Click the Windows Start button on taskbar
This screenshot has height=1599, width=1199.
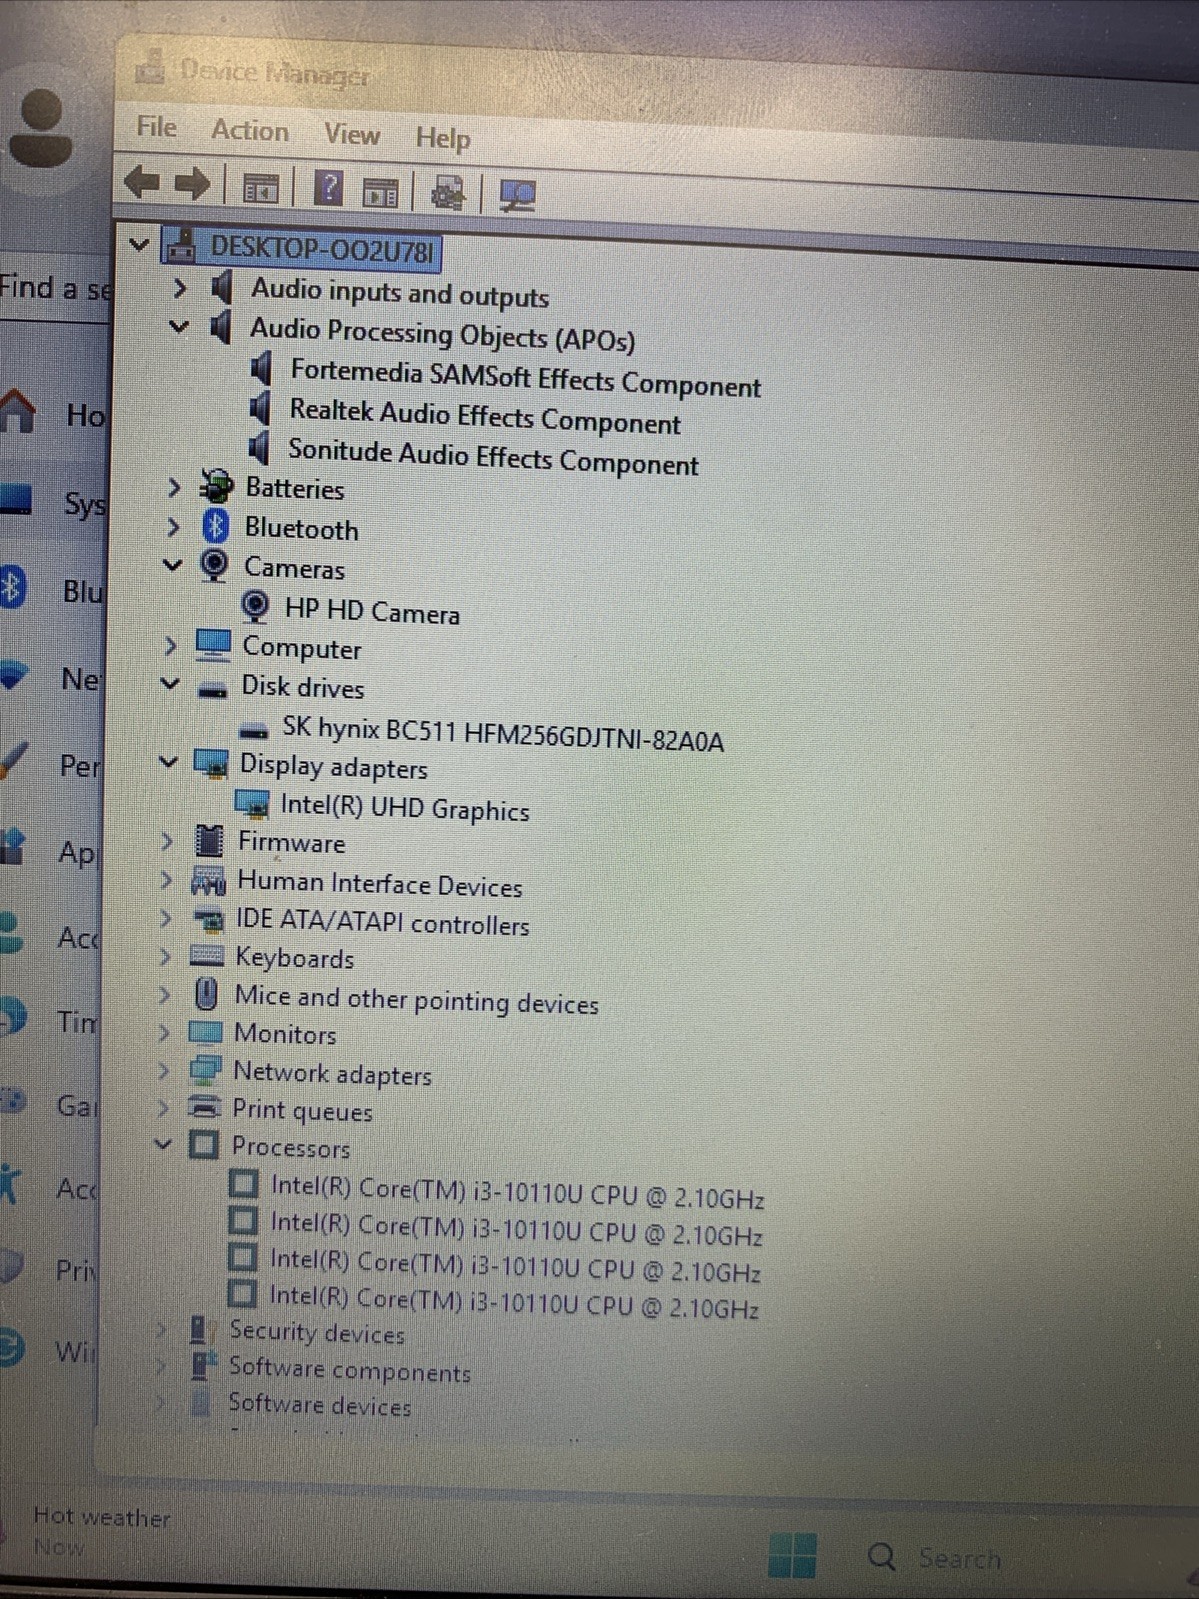(x=792, y=1555)
